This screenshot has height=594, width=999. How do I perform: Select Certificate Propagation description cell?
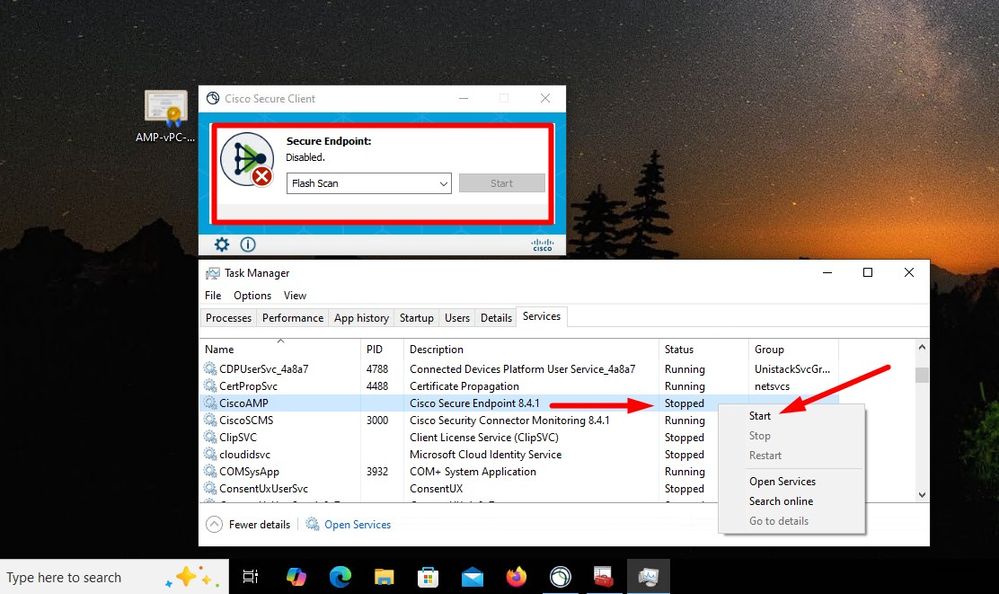tap(464, 386)
